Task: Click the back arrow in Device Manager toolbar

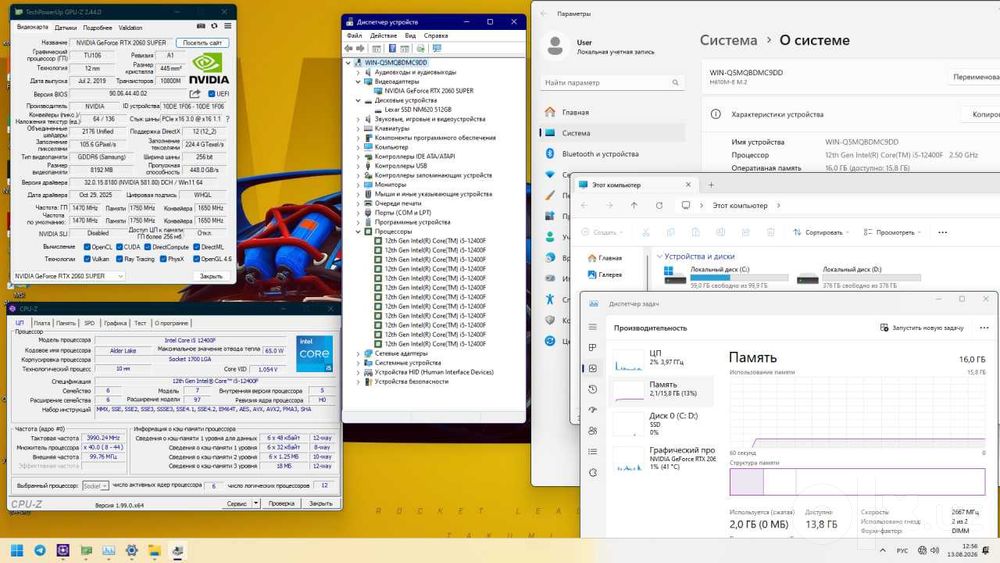Action: tap(348, 48)
